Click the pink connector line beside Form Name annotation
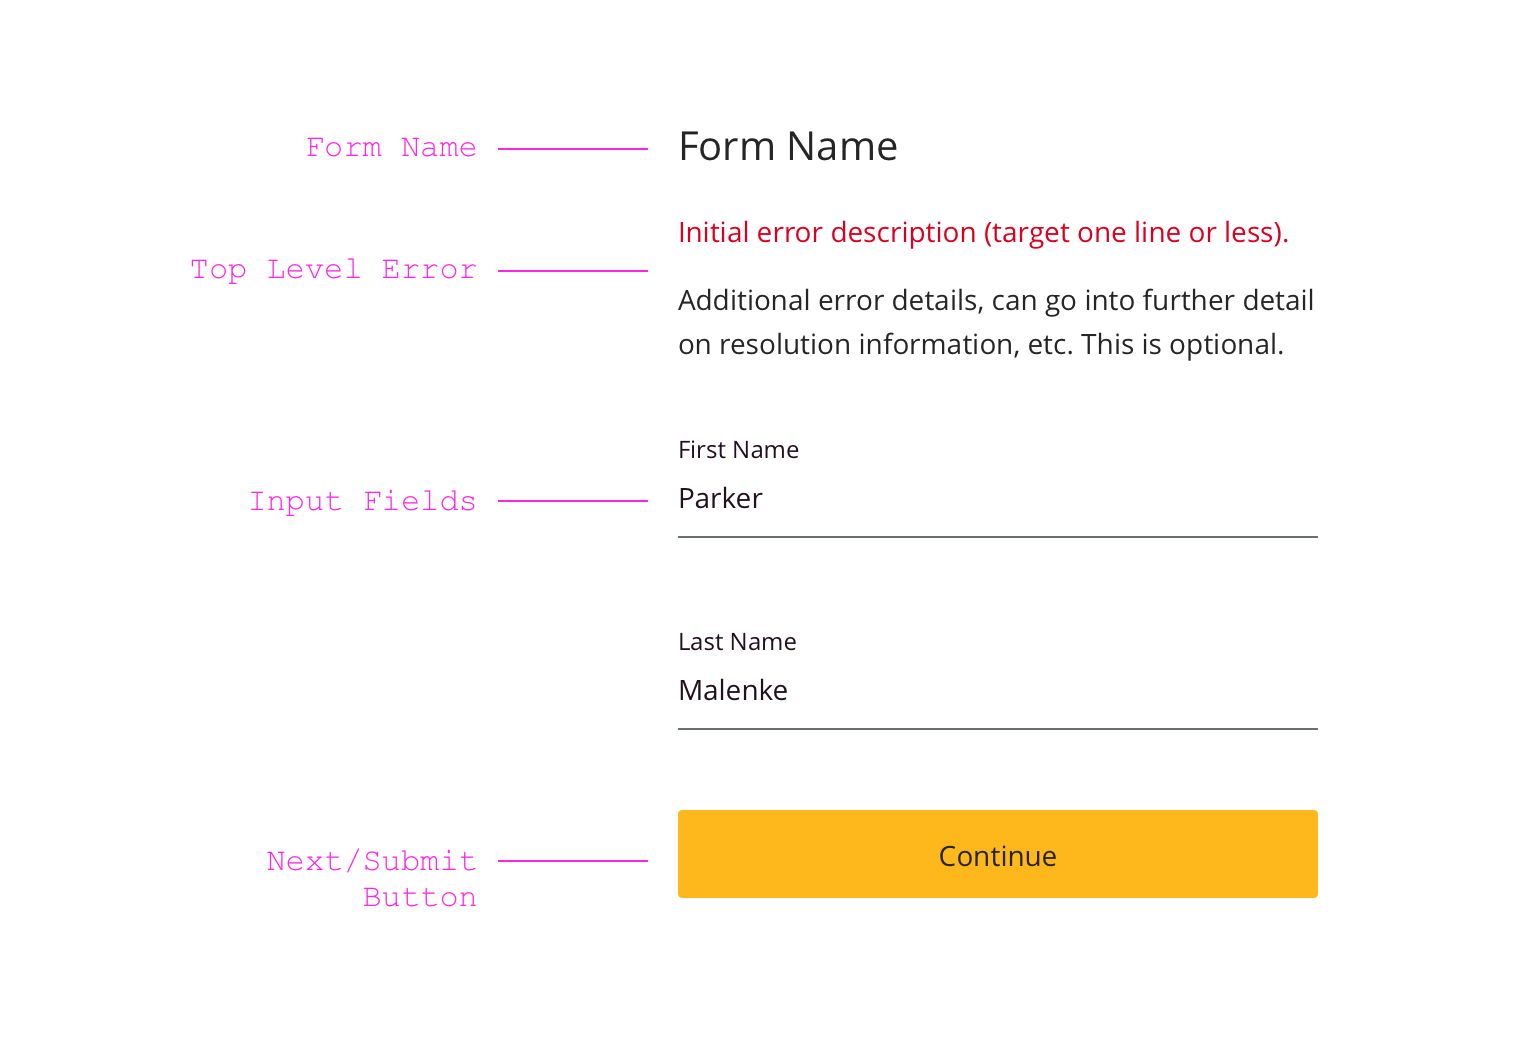This screenshot has height=1038, width=1520. pos(573,149)
